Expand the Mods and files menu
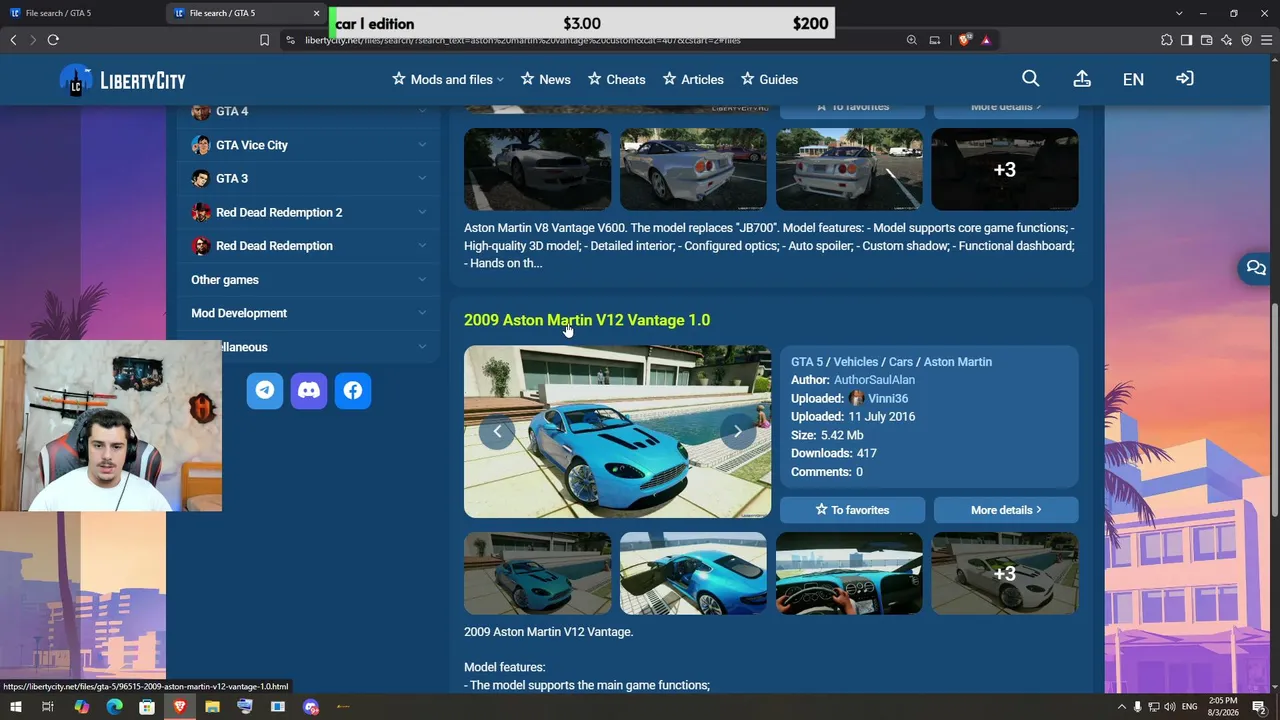 [x=448, y=79]
